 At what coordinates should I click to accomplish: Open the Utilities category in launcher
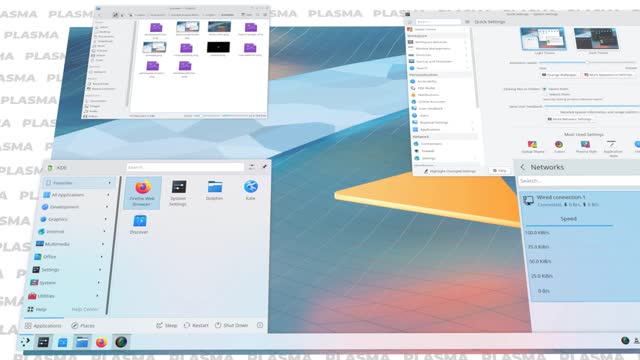(62, 296)
